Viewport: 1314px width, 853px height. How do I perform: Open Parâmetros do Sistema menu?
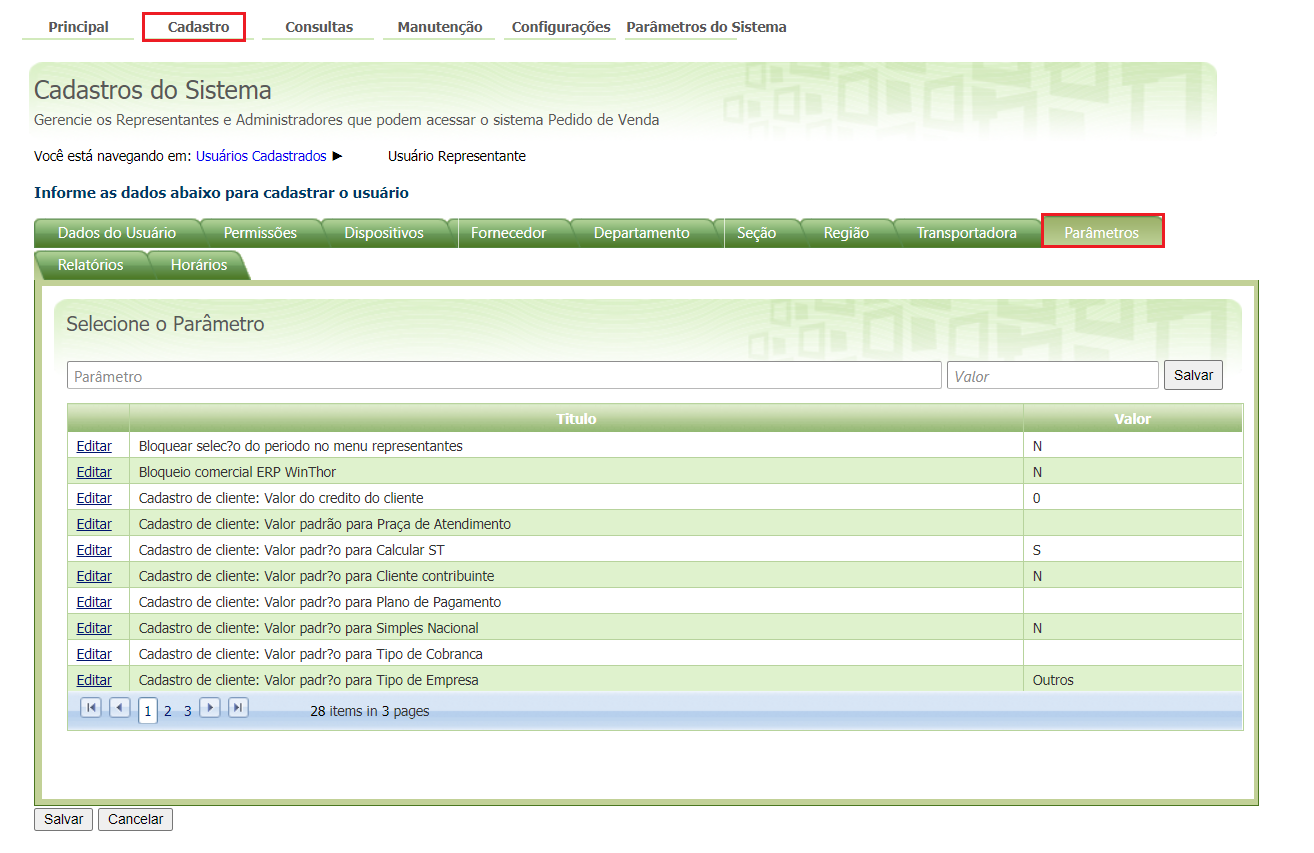(706, 27)
